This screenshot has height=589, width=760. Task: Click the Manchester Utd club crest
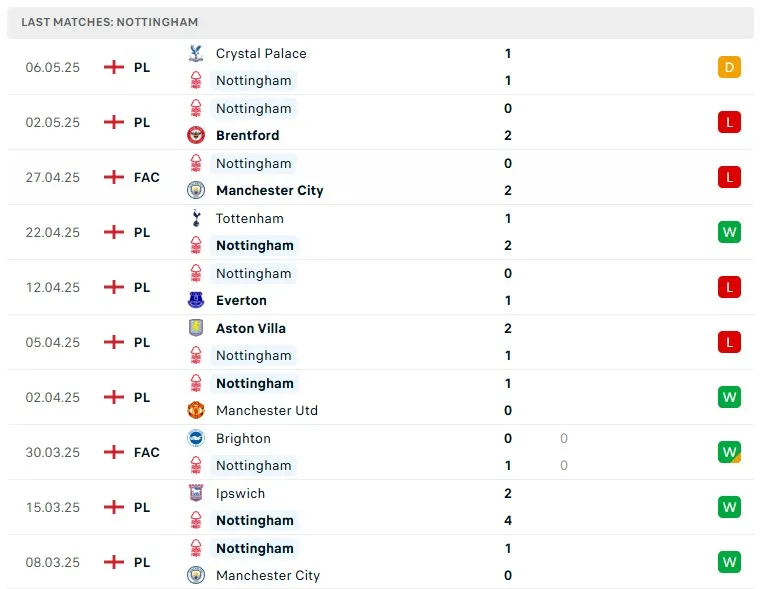point(196,410)
